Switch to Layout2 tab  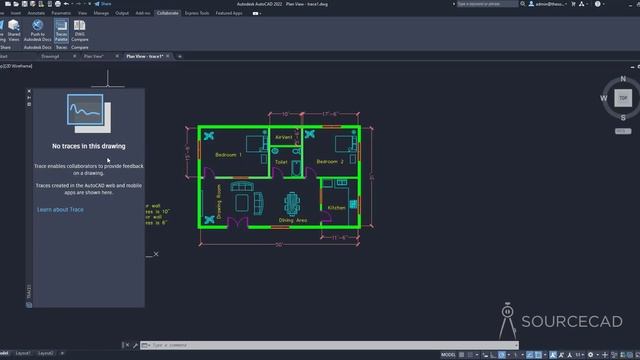coord(45,353)
